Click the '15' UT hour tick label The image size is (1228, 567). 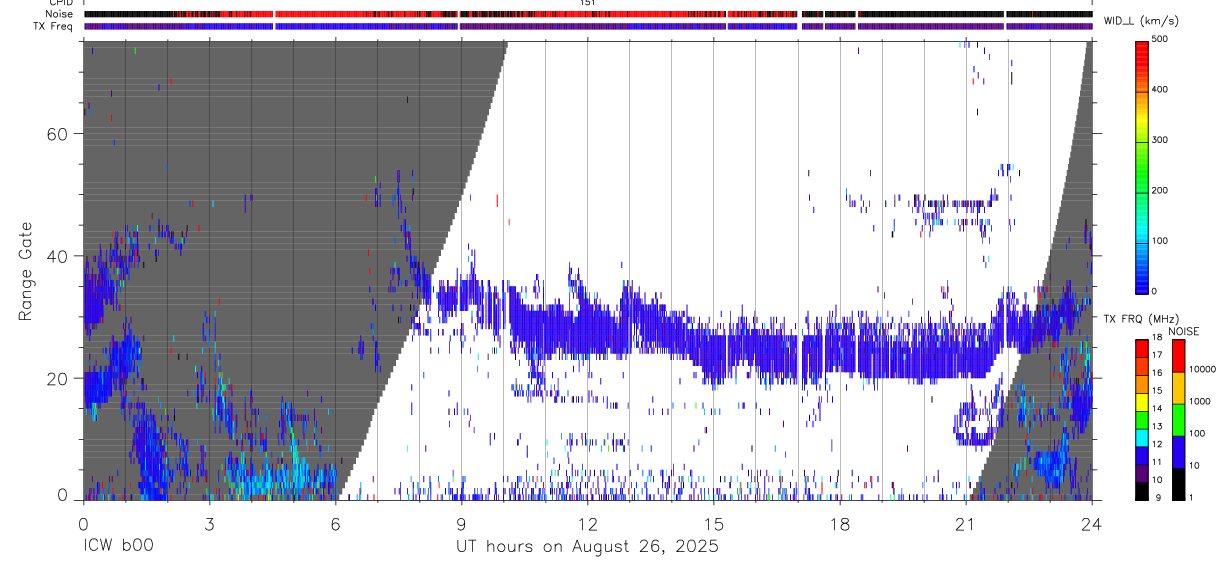point(714,523)
